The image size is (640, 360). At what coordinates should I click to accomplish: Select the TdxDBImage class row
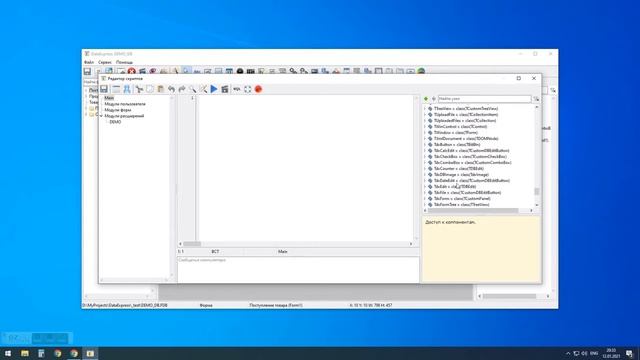461,175
